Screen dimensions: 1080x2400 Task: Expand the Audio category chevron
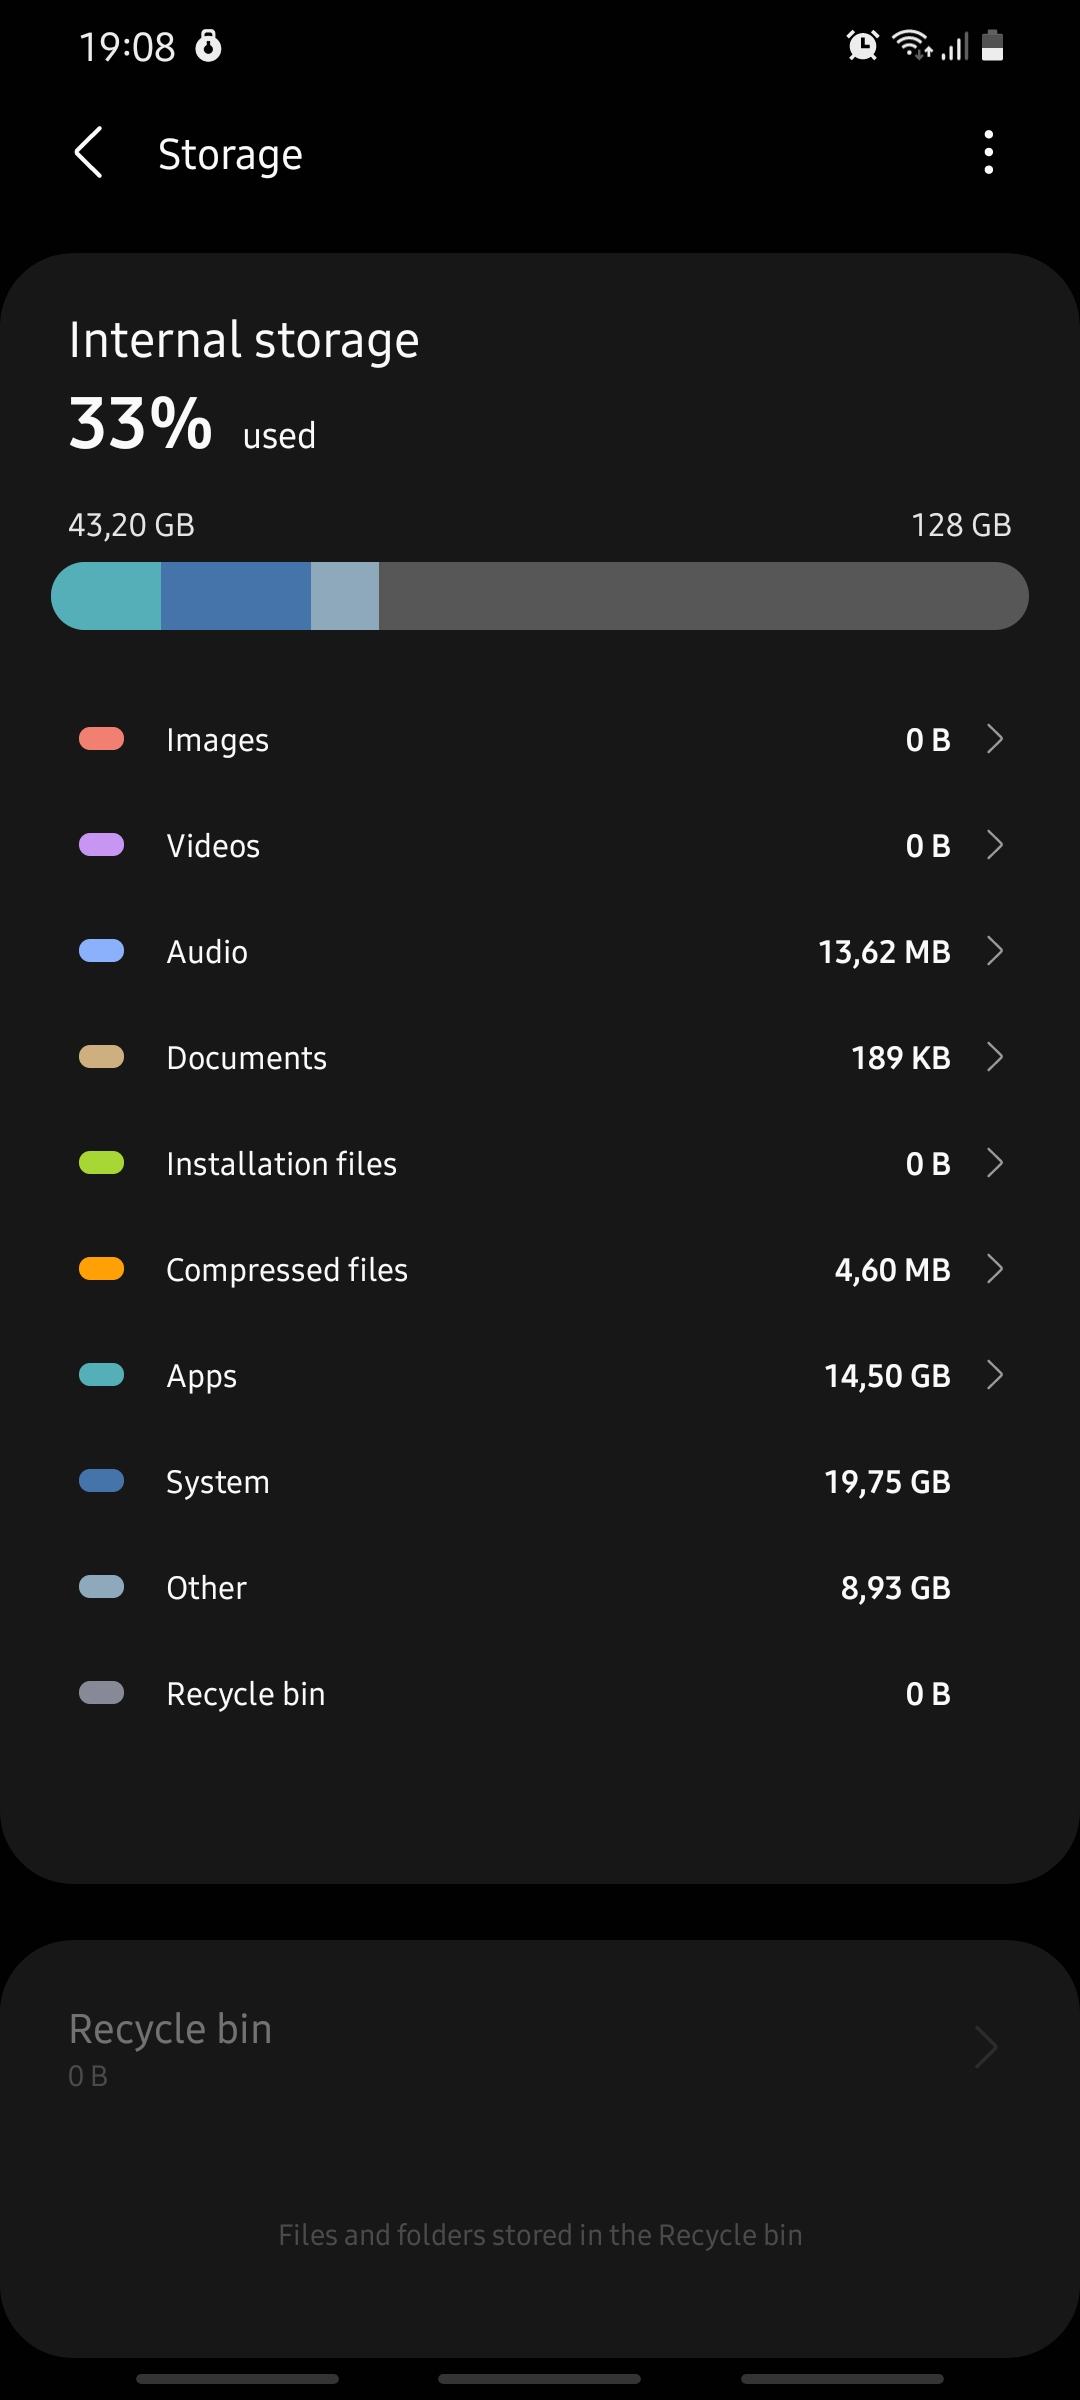click(x=994, y=951)
